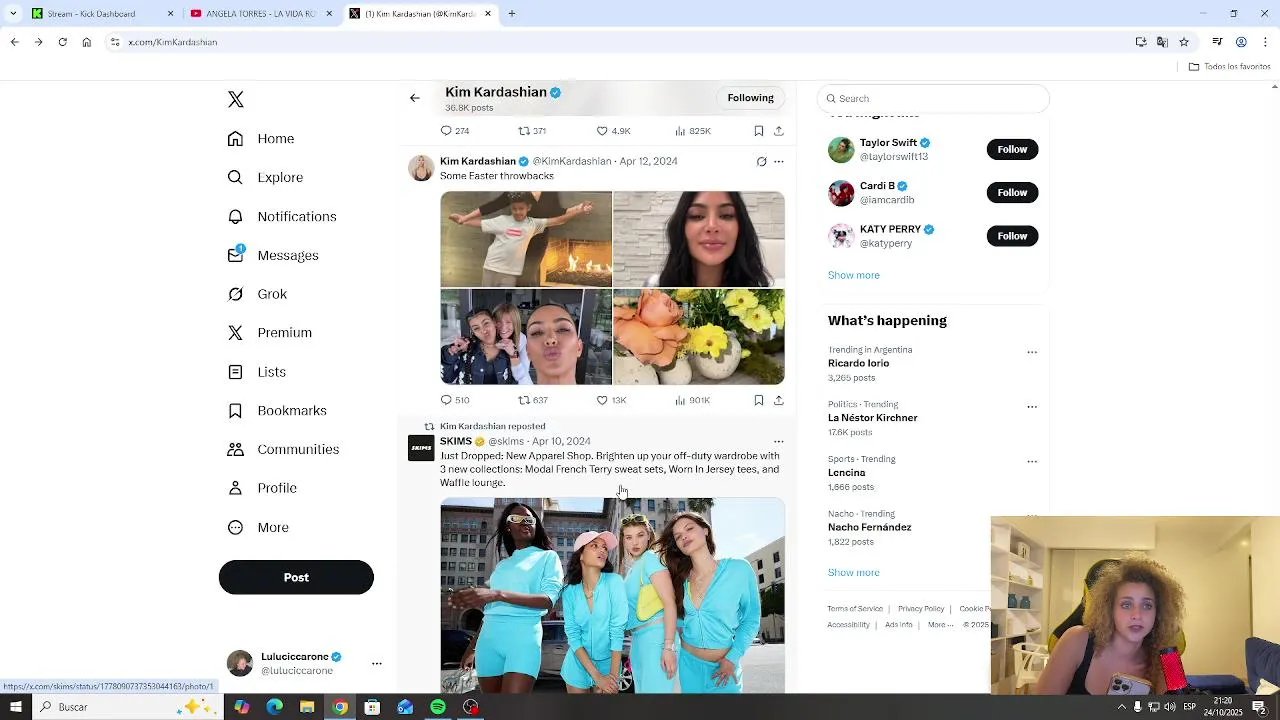Viewport: 1280px width, 720px height.
Task: Open Spotify from the taskbar
Action: [438, 707]
